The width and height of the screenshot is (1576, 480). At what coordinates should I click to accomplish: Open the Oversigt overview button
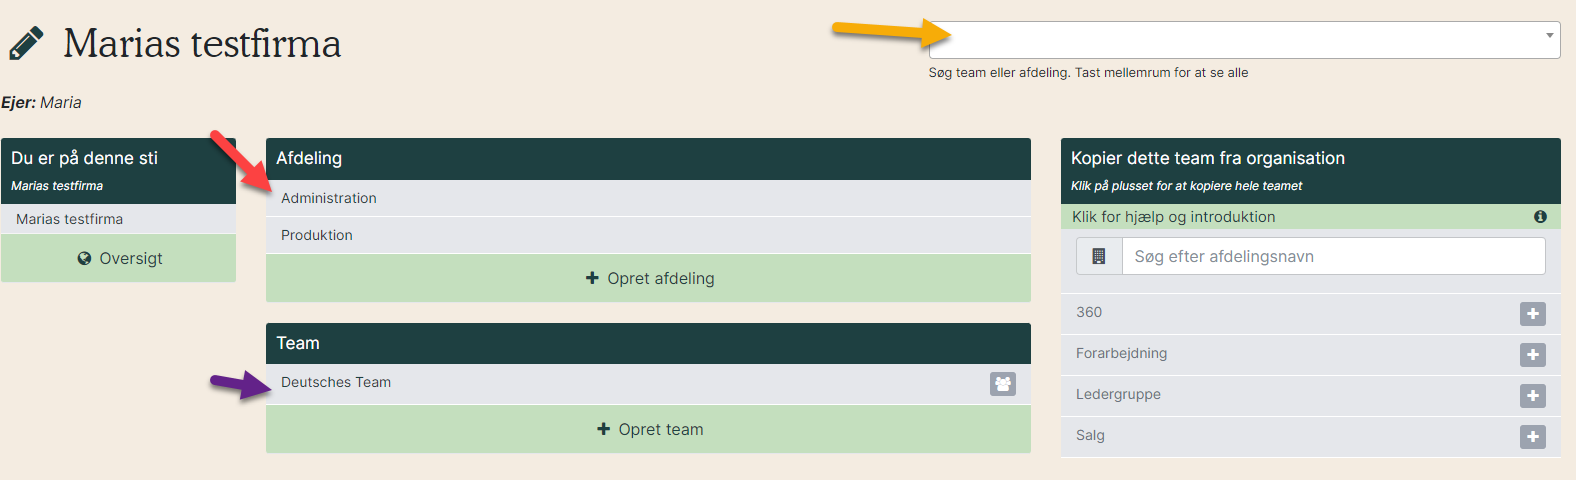pos(118,258)
